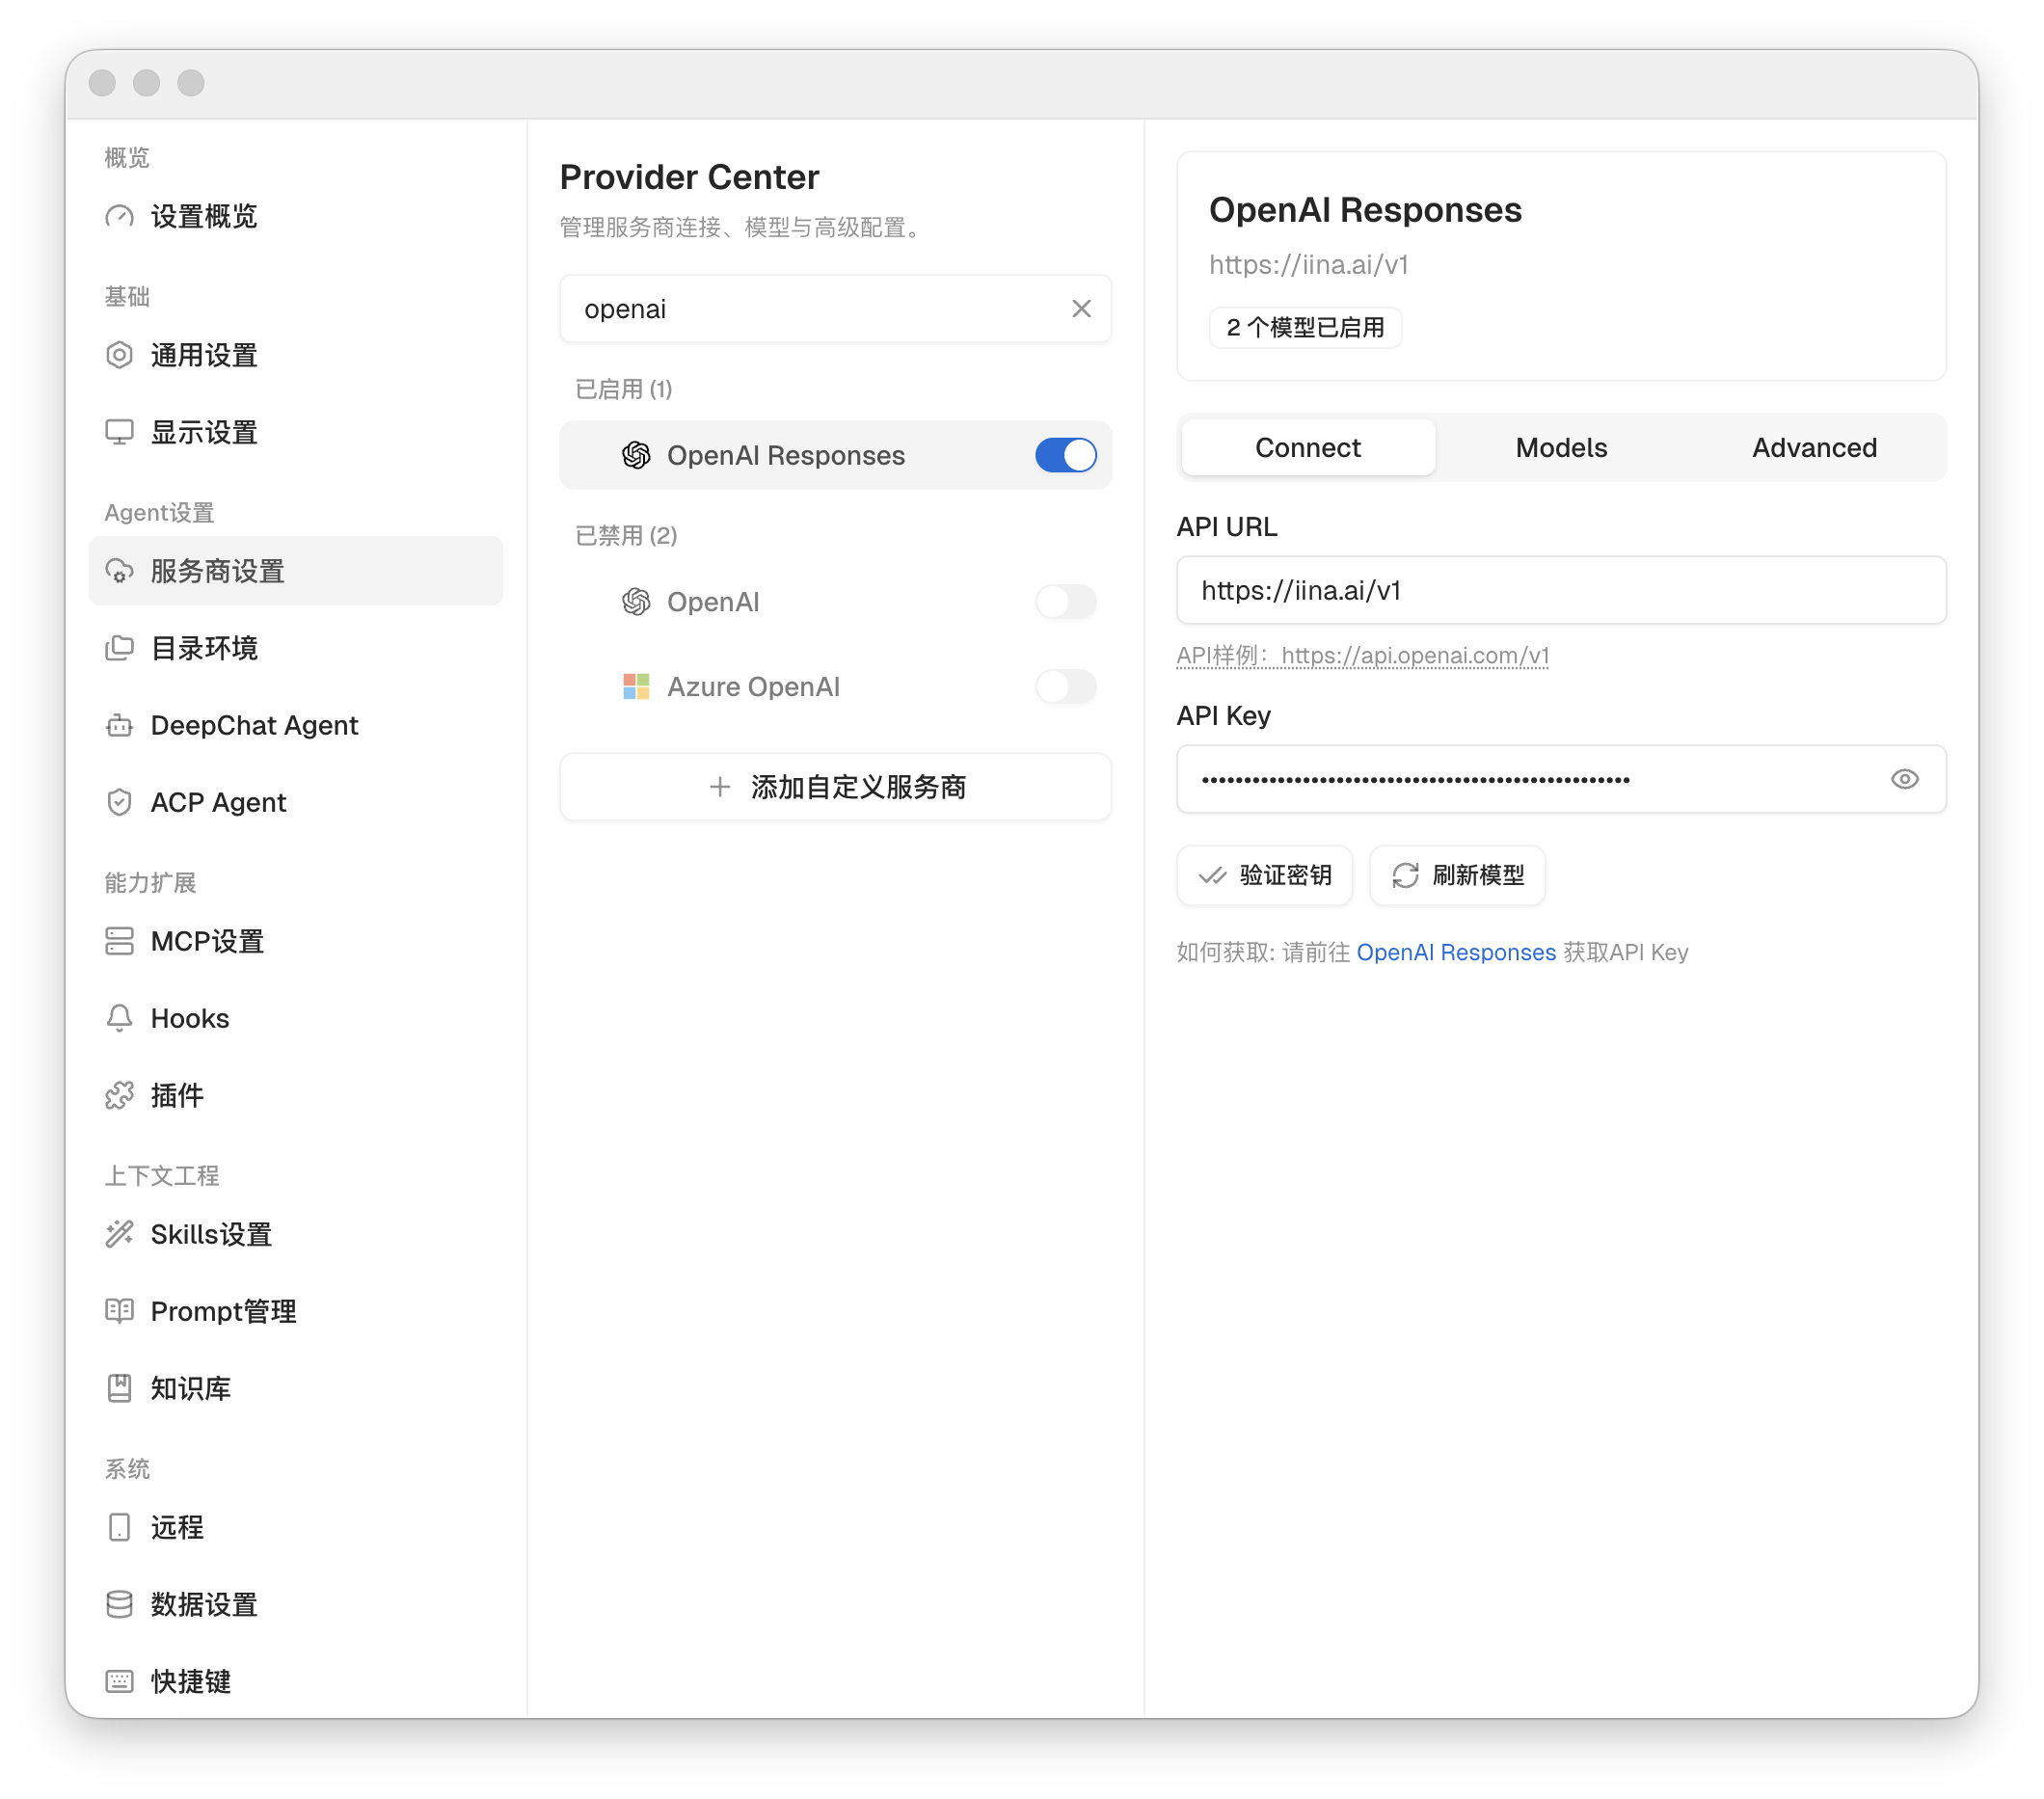Click the refresh arrows icon in 刷新模型
Screen dimensions: 2044x1799
pos(1405,875)
